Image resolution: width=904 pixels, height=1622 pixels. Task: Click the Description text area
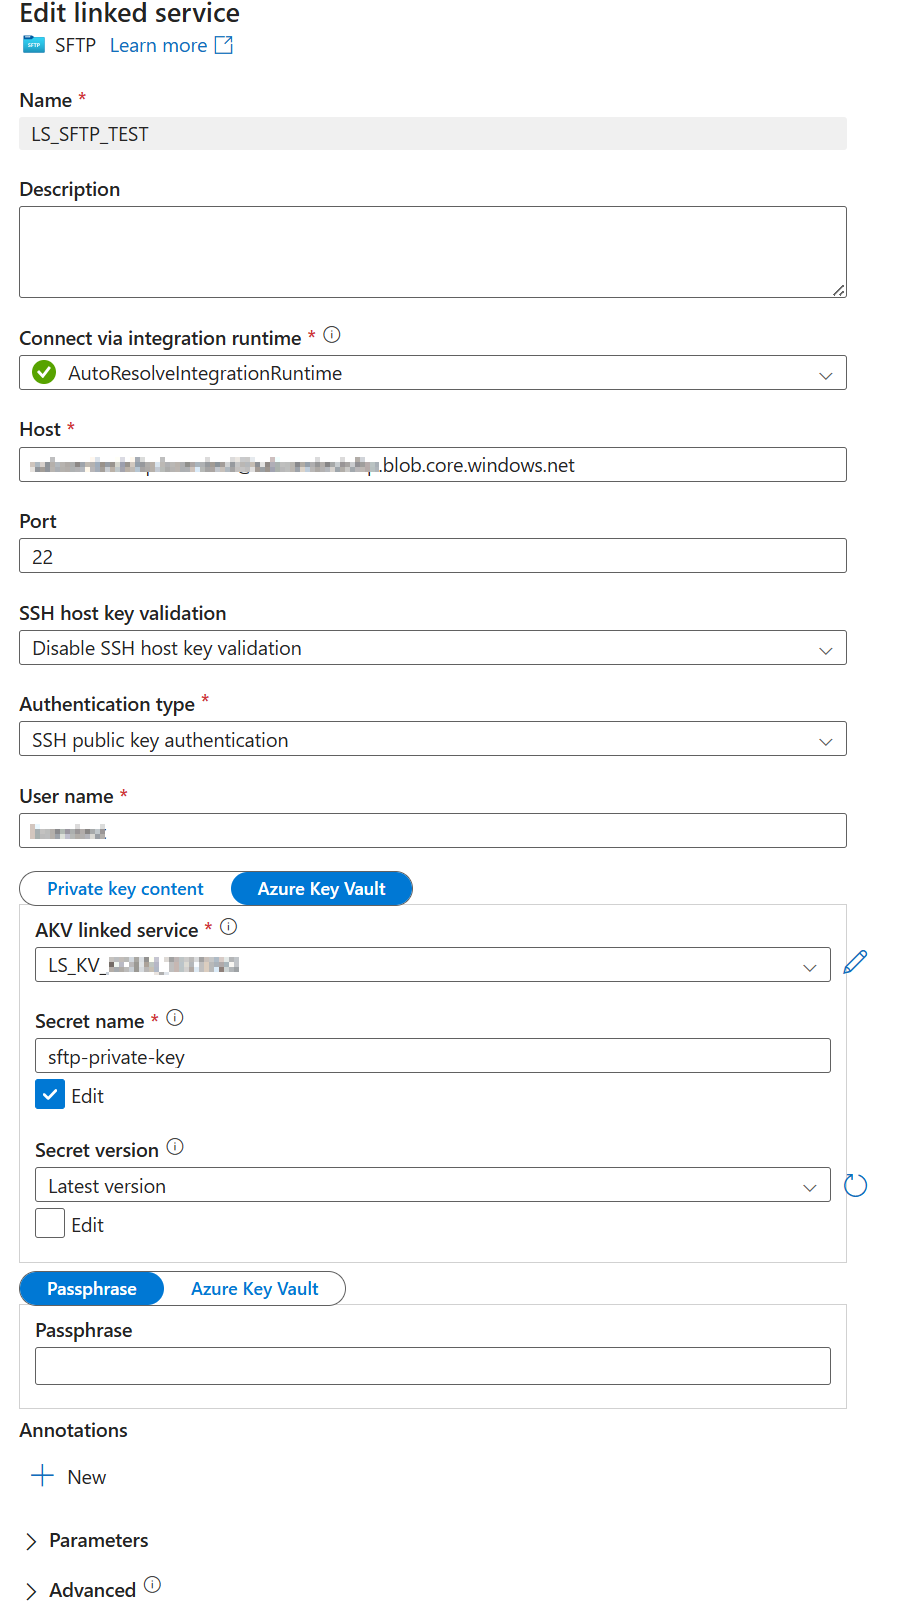(432, 252)
